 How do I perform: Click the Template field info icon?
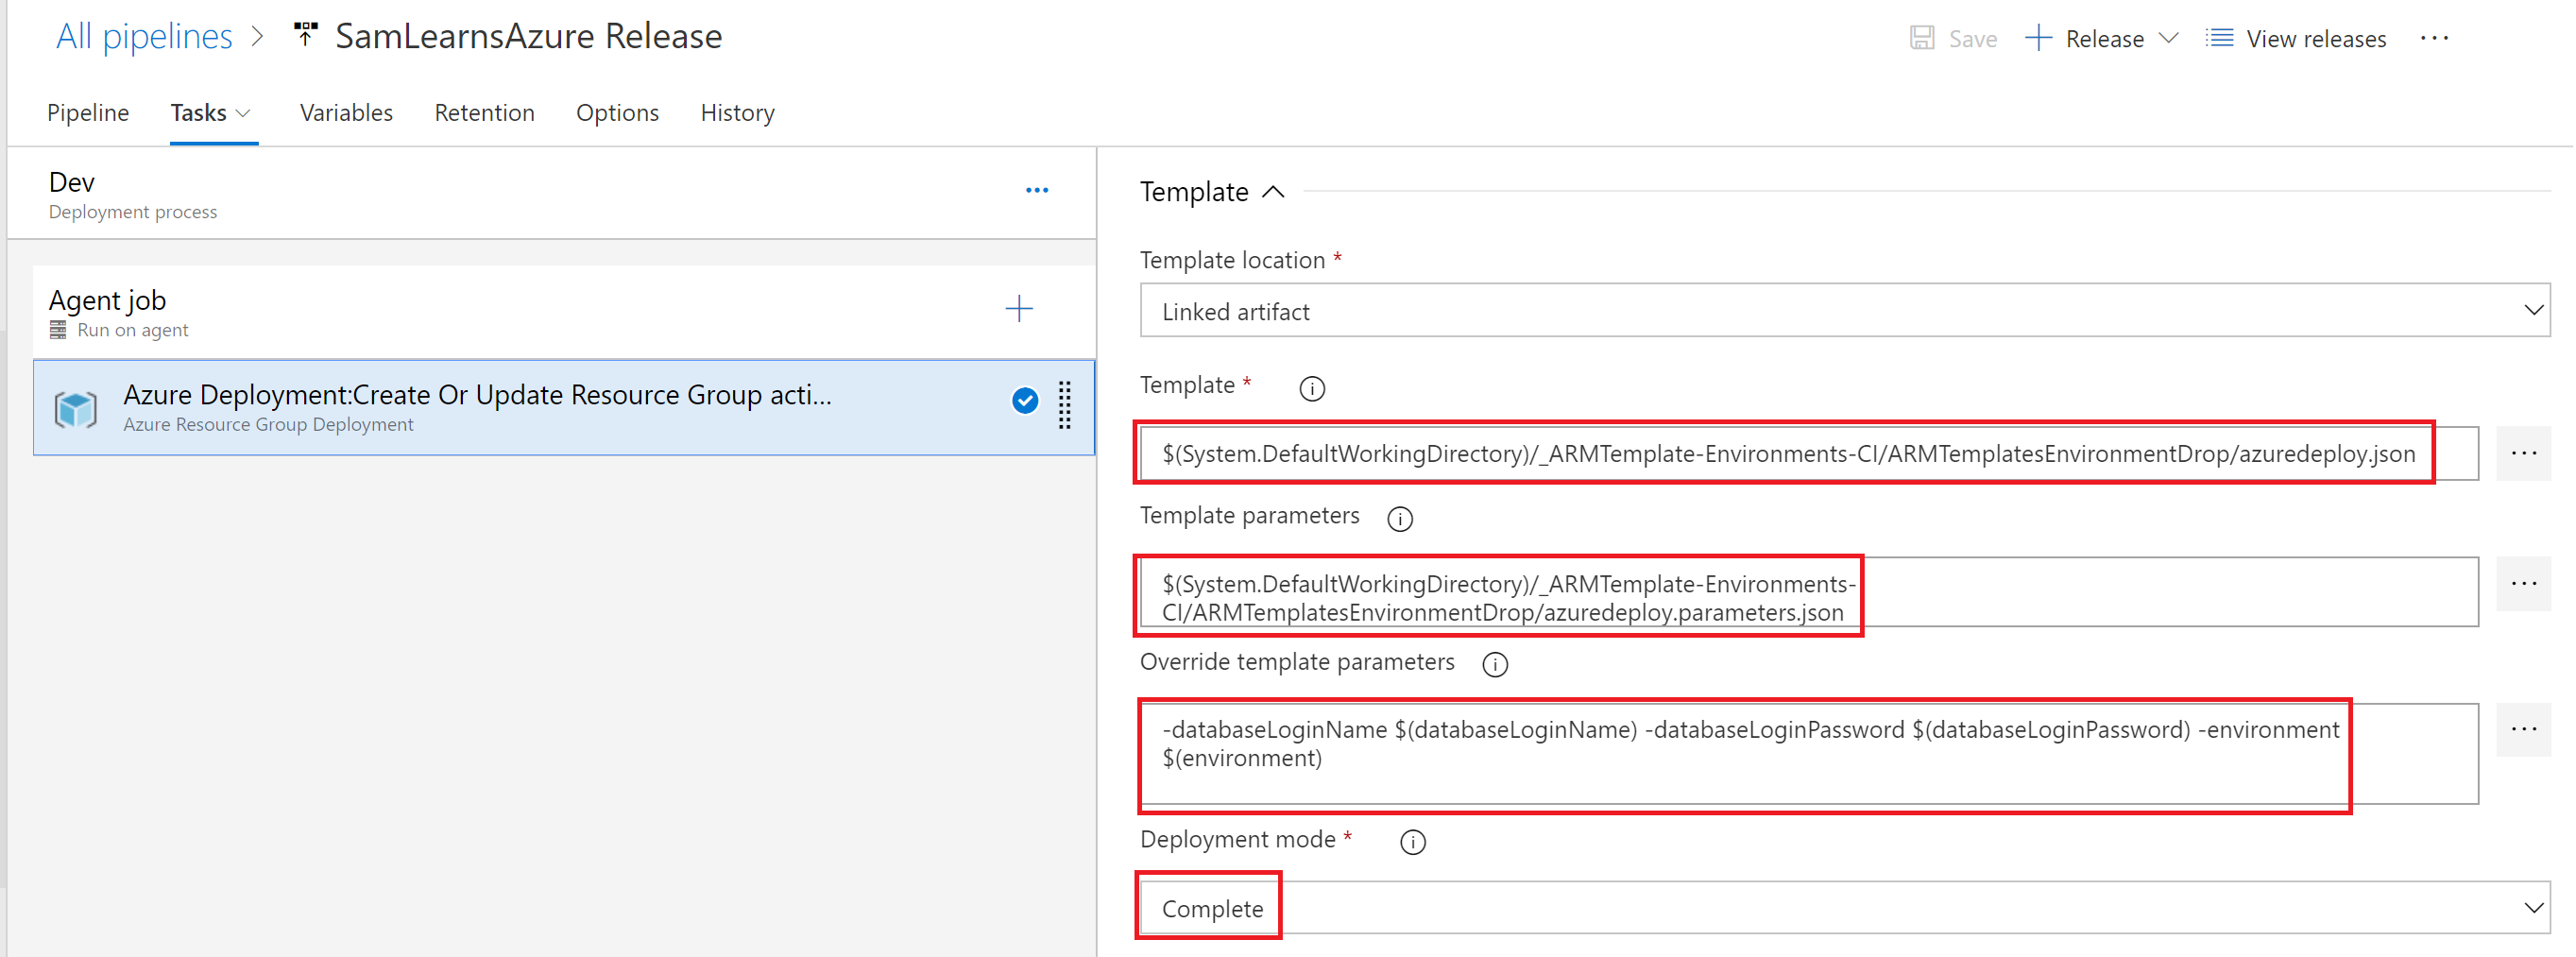pos(1311,388)
